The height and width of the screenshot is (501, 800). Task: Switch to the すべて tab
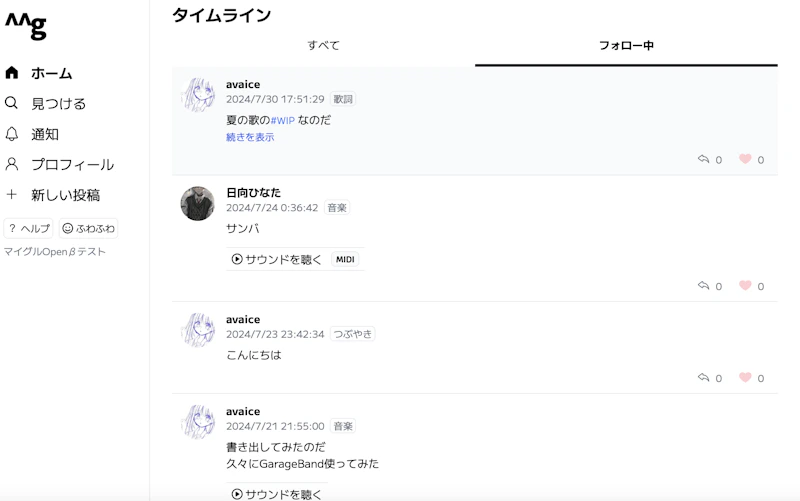point(323,46)
